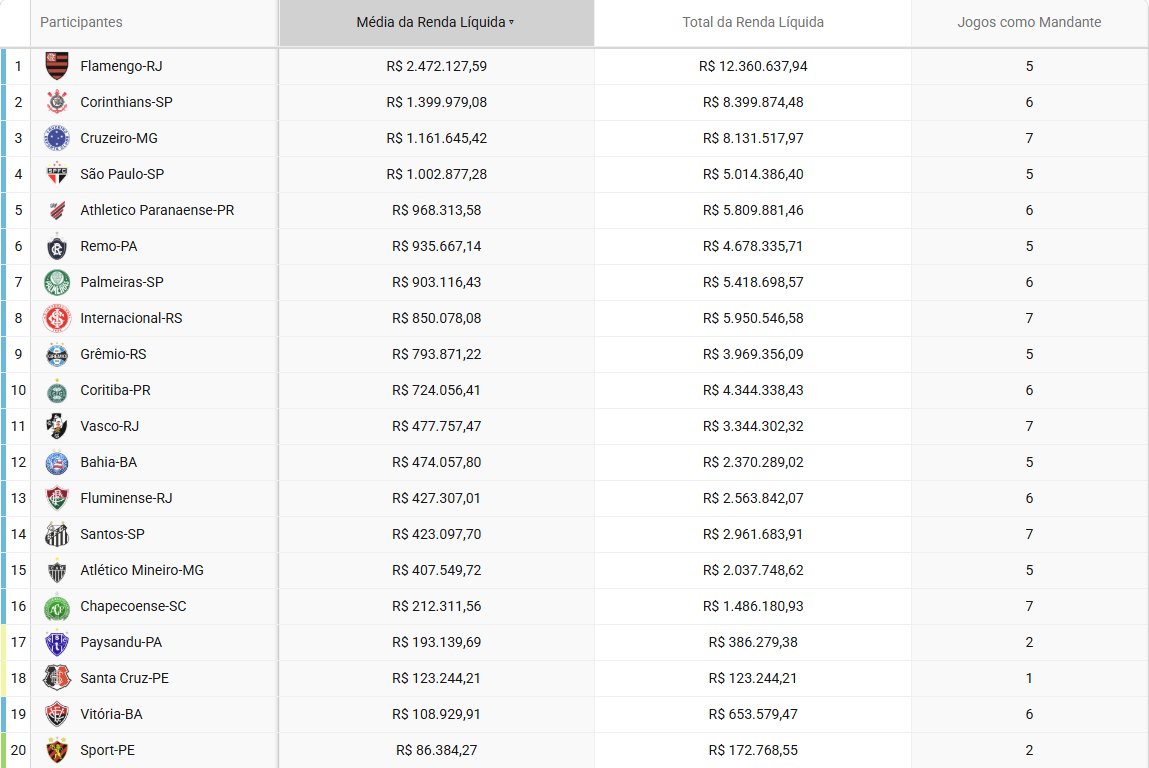Sort by Total da Renda Líquida header

click(753, 23)
